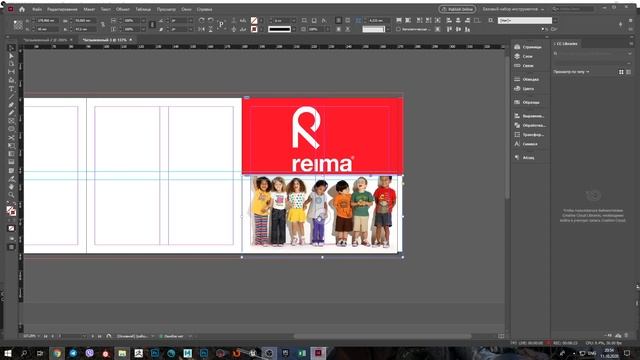Click the reference point locator grid
The height and width of the screenshot is (360, 640).
tap(18, 25)
